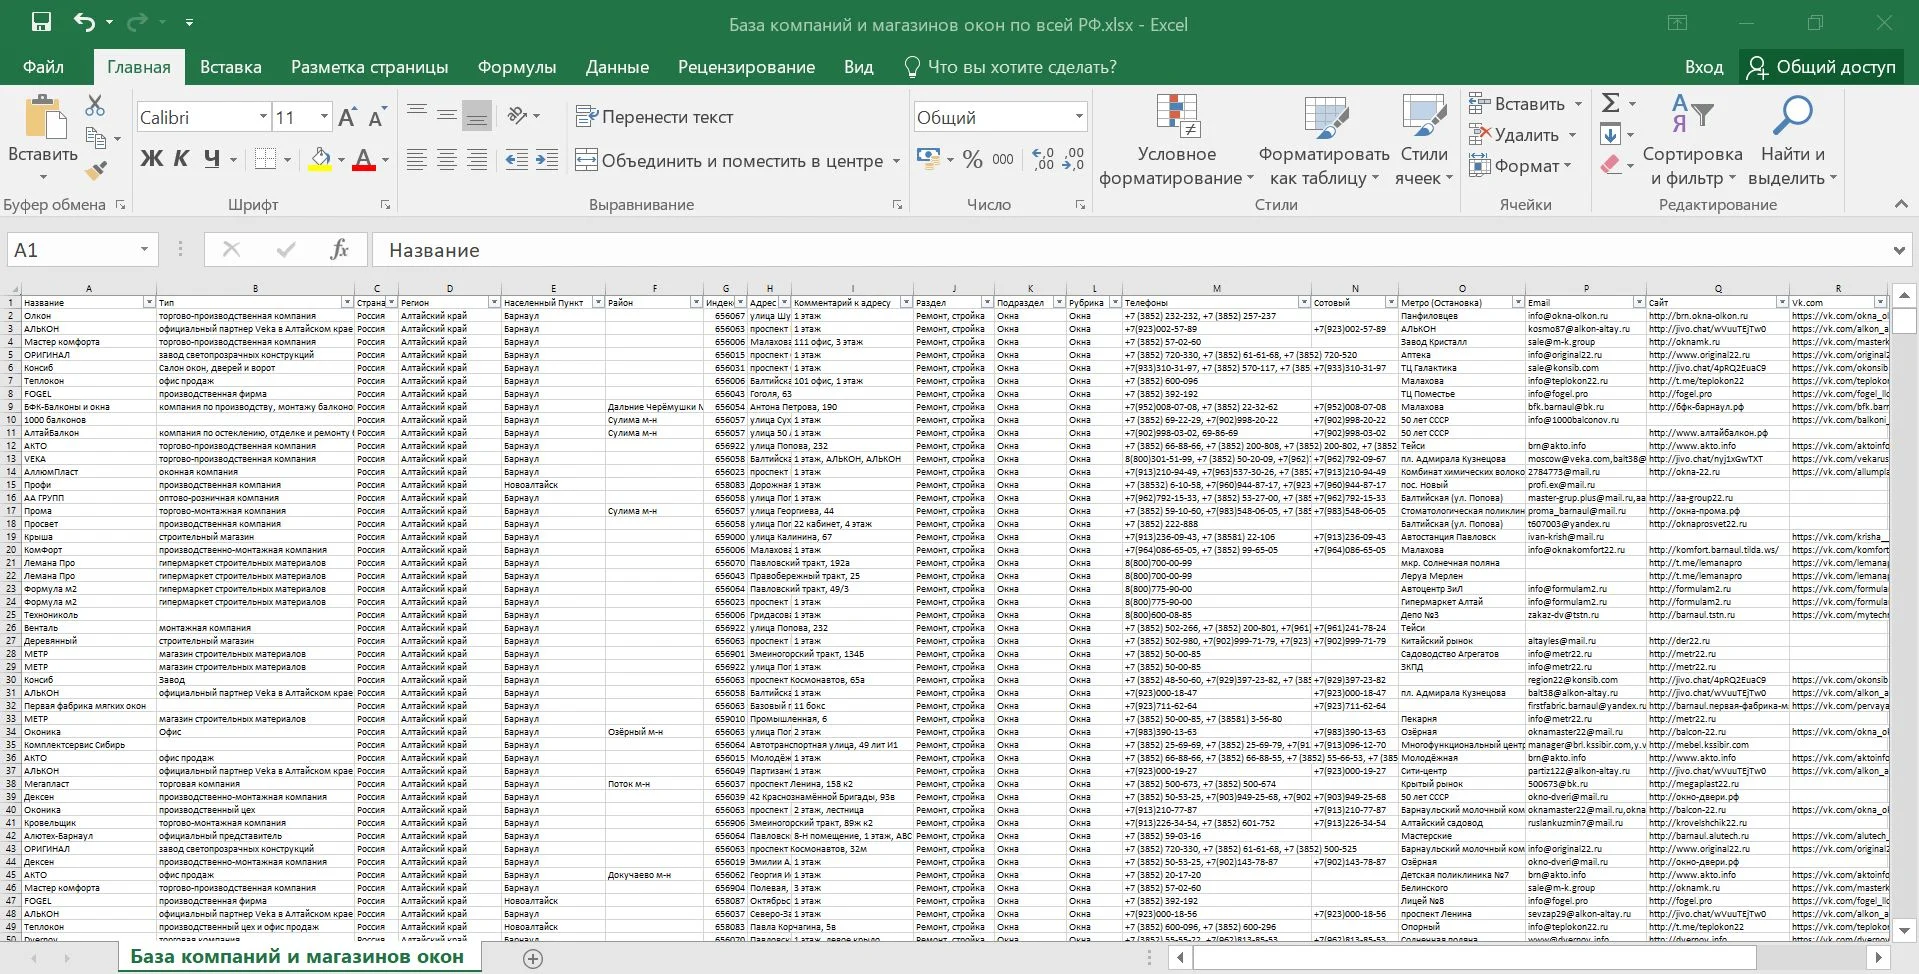Toggle italic К formatting

(181, 158)
